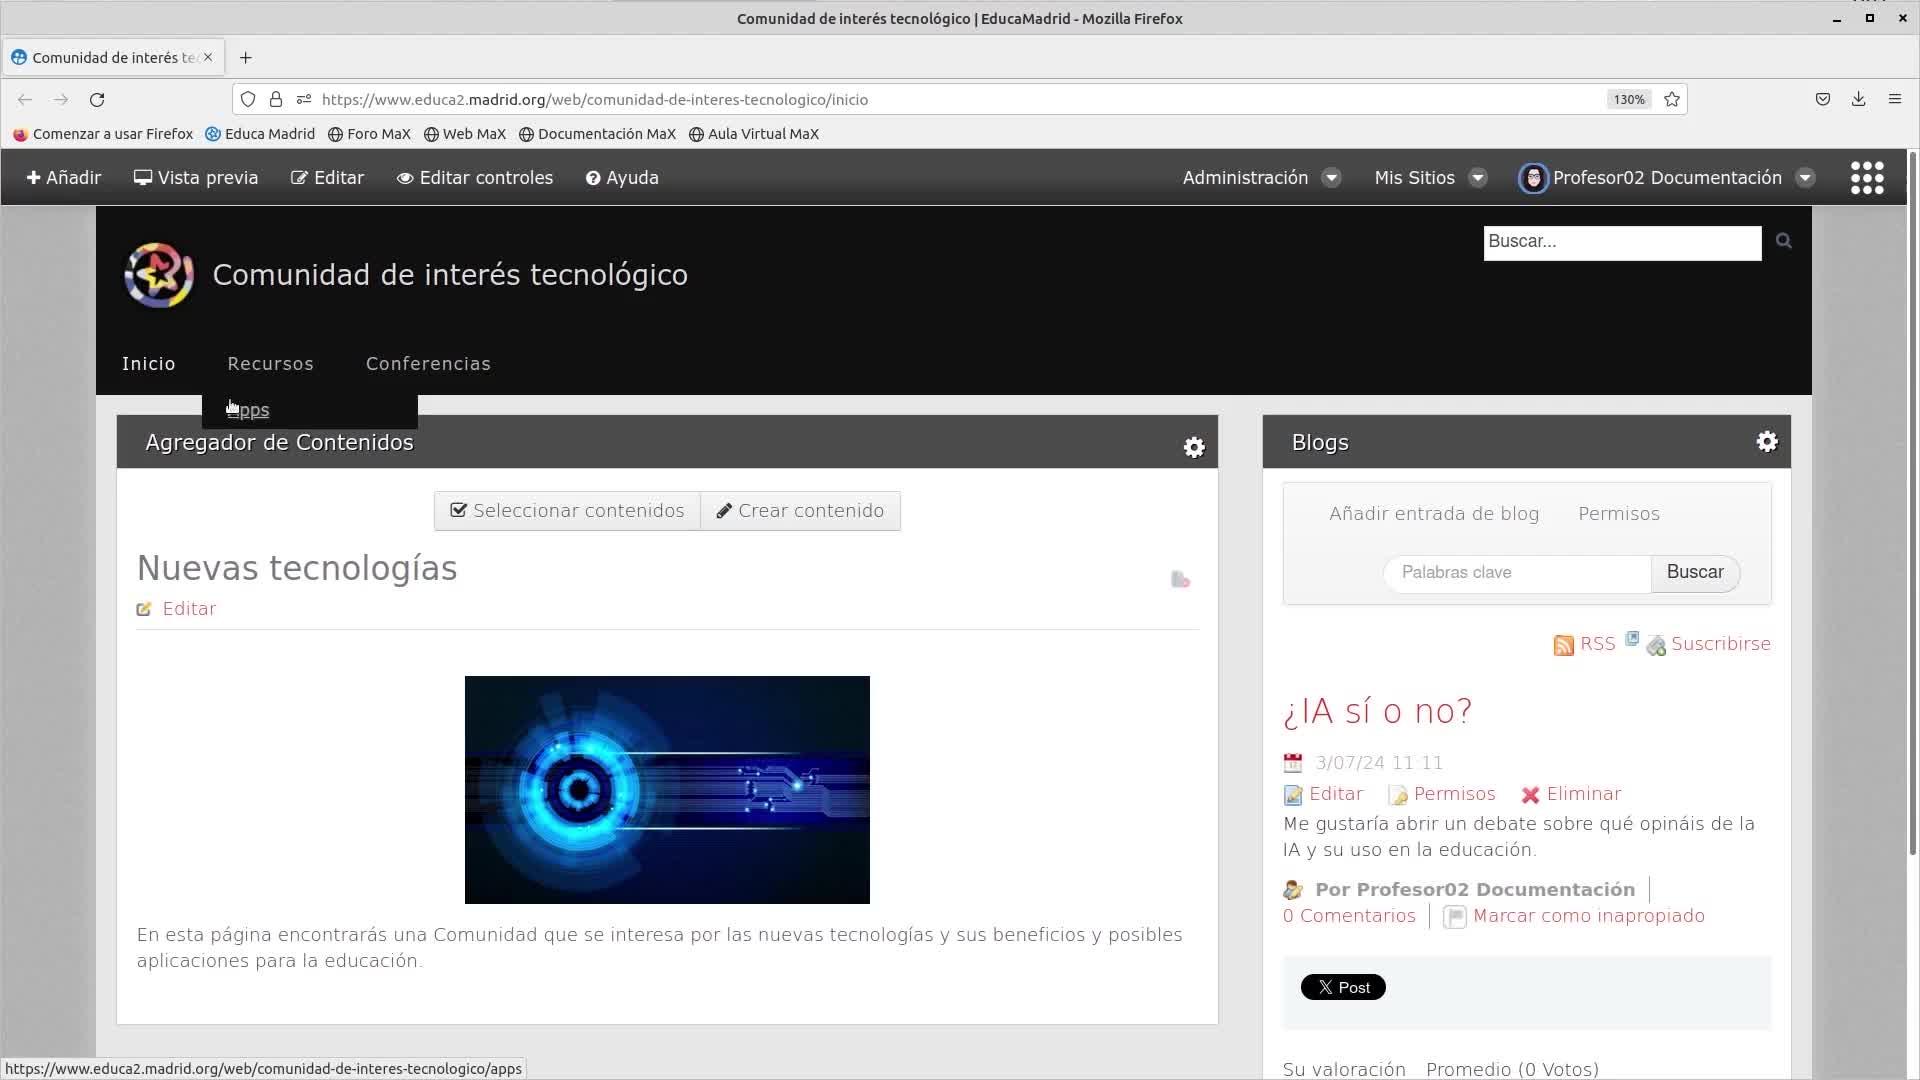The width and height of the screenshot is (1920, 1080).
Task: Toggle Editar controles visibility
Action: 474,178
